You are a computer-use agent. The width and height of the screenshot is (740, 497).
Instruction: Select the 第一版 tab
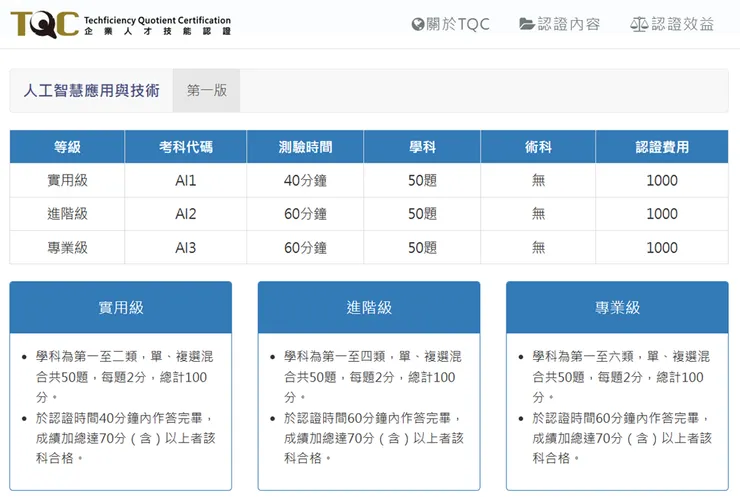(207, 90)
